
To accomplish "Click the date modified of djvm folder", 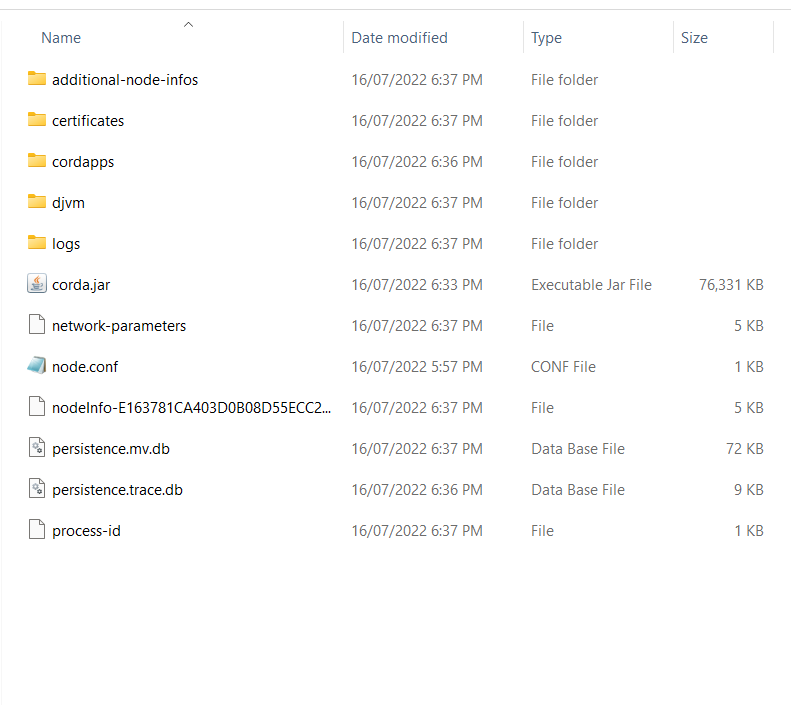I will tap(417, 203).
